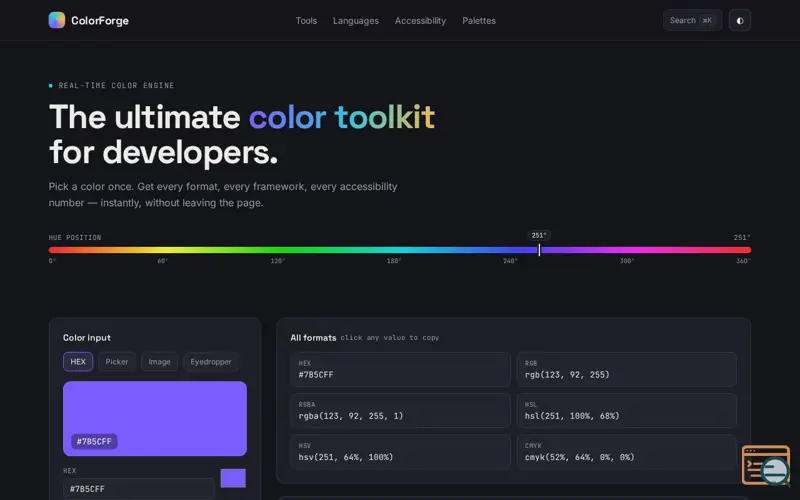Switch to the Image tab
This screenshot has width=800, height=500.
pyautogui.click(x=160, y=362)
